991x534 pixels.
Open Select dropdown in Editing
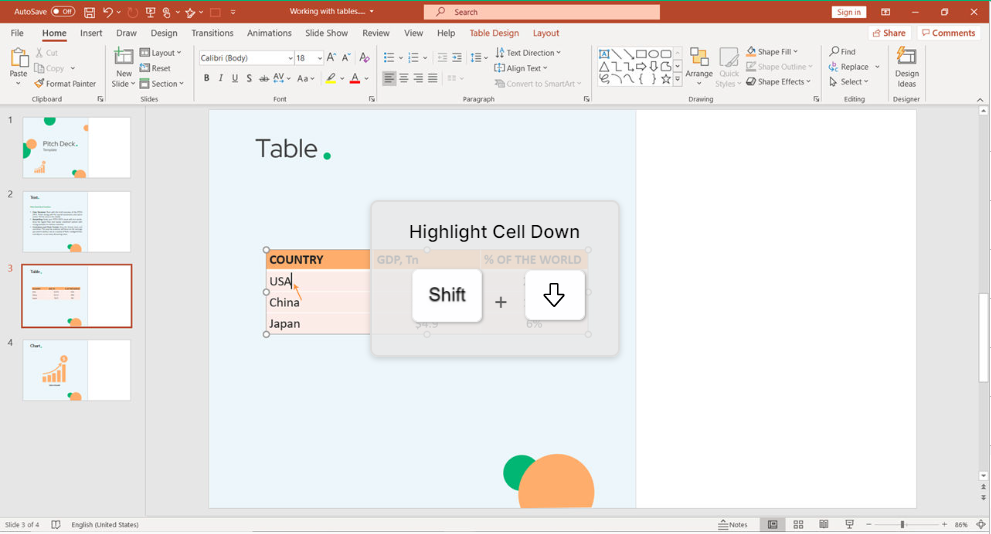(x=849, y=82)
